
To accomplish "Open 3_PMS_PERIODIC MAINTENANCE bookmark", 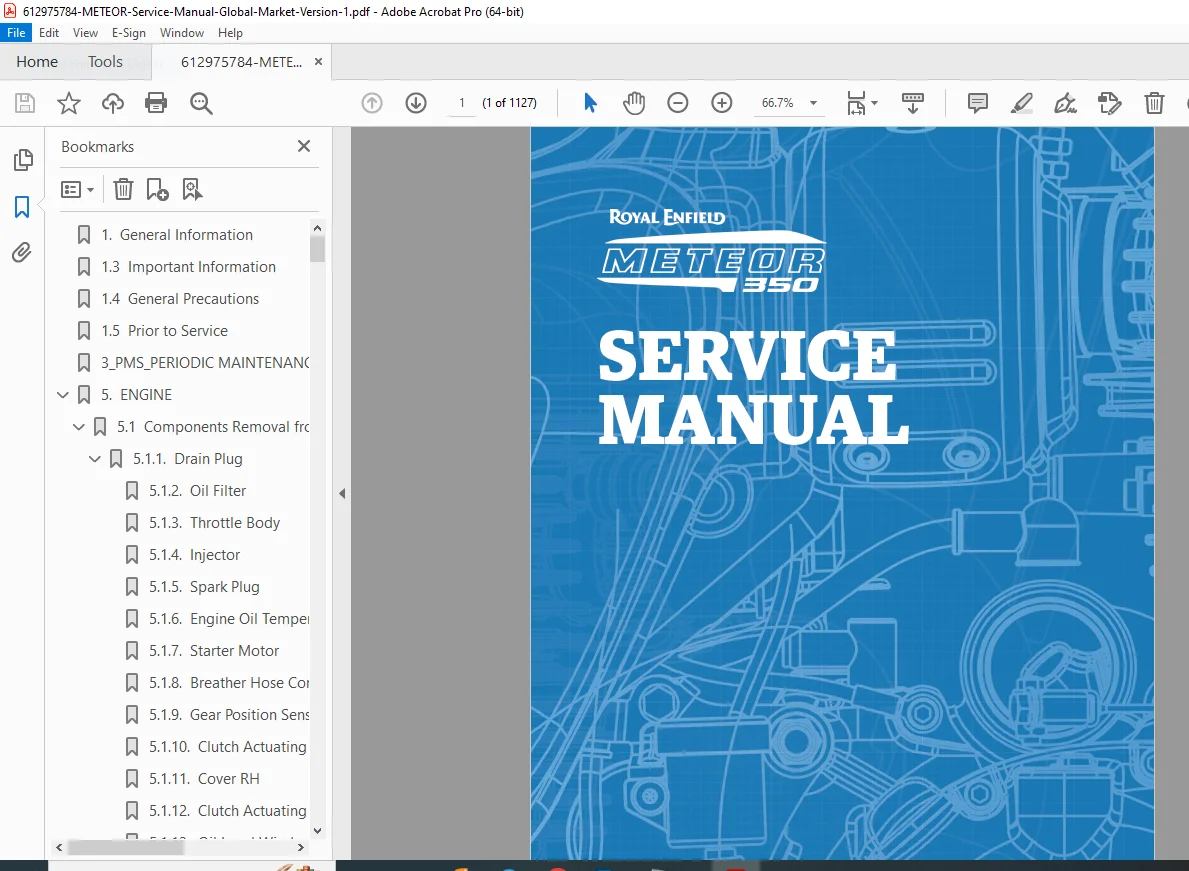I will [x=205, y=362].
